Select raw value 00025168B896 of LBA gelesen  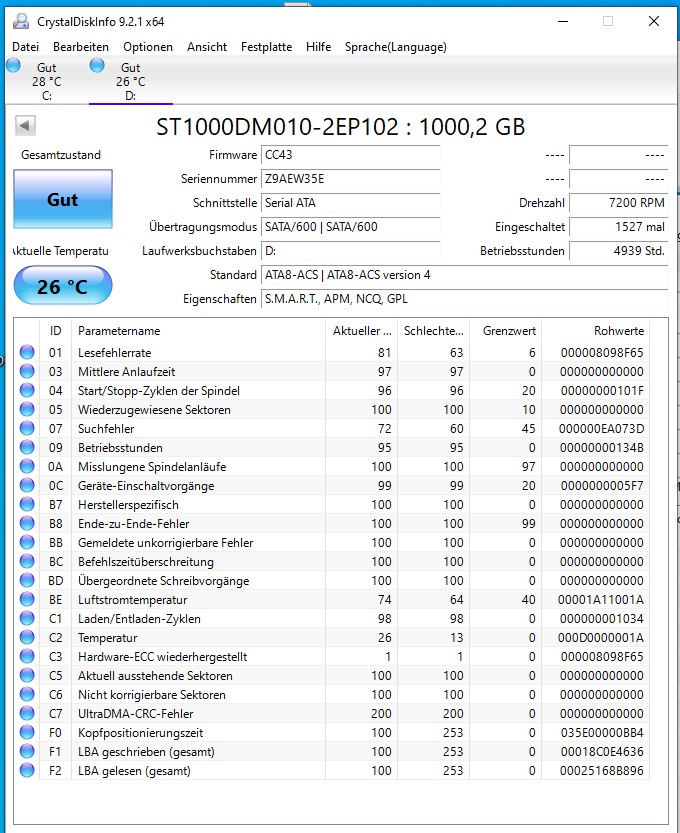point(602,771)
